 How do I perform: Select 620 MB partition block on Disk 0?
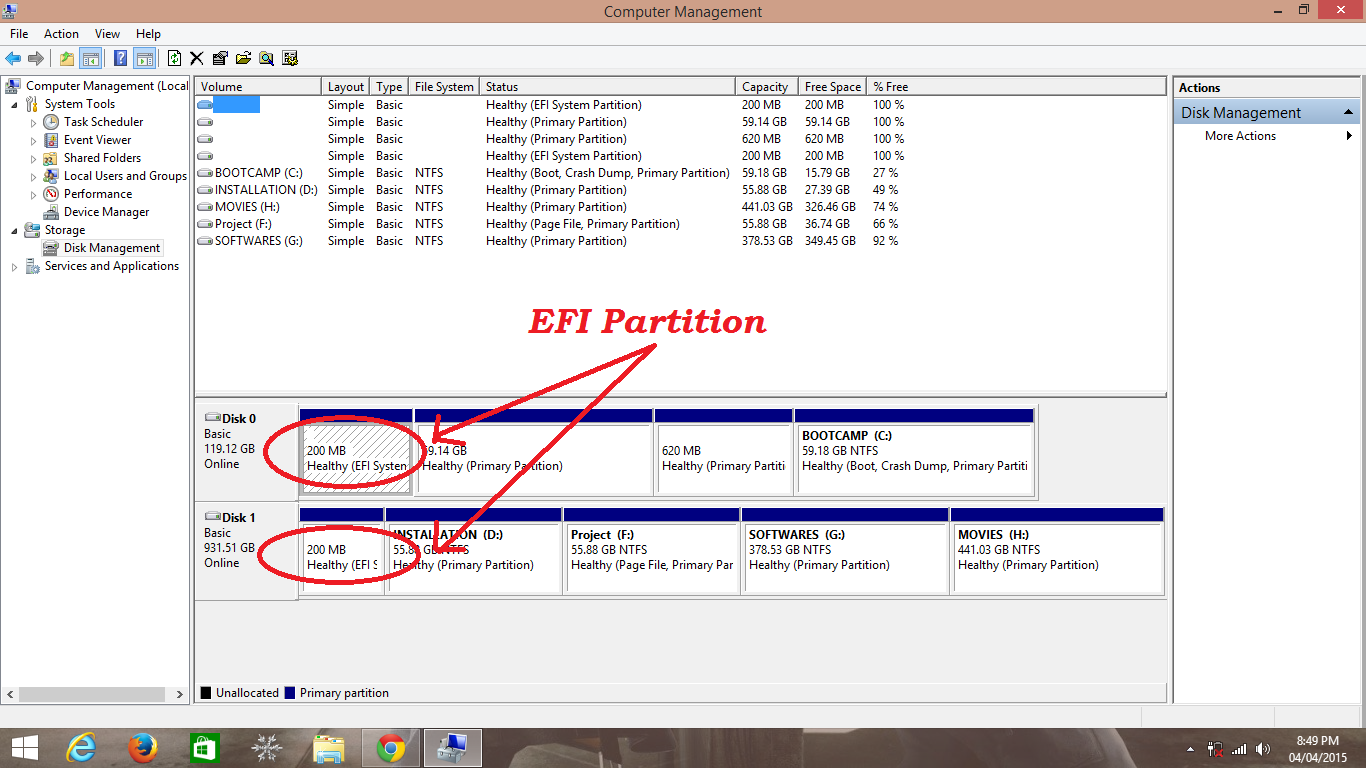pos(723,451)
